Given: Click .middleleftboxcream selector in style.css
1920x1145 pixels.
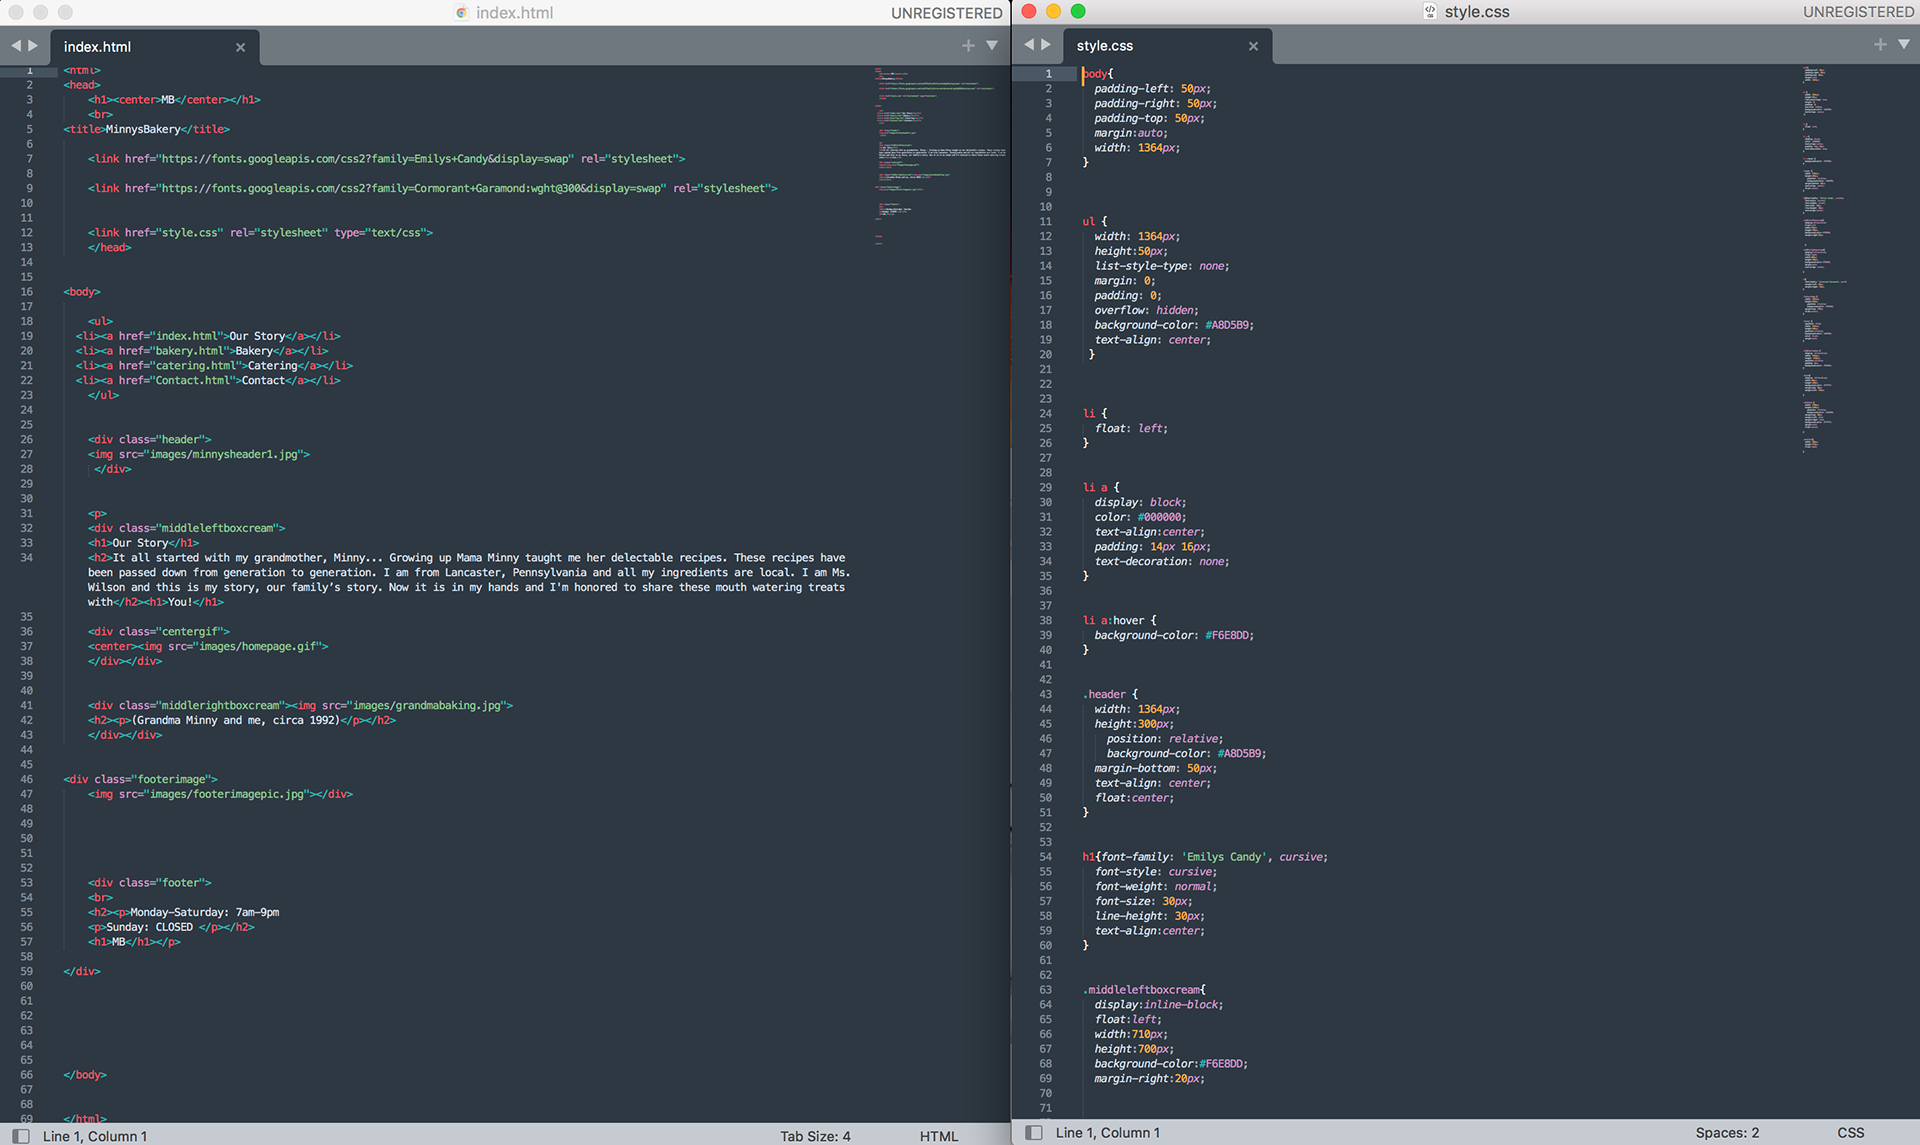Looking at the screenshot, I should tap(1143, 991).
